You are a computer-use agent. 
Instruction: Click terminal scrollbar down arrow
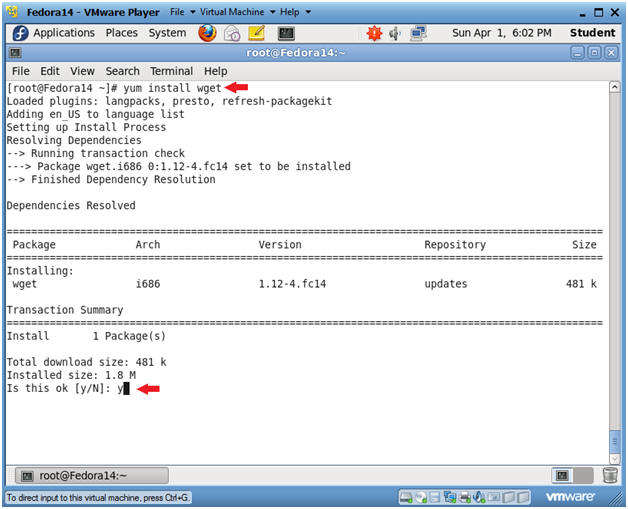pos(615,459)
